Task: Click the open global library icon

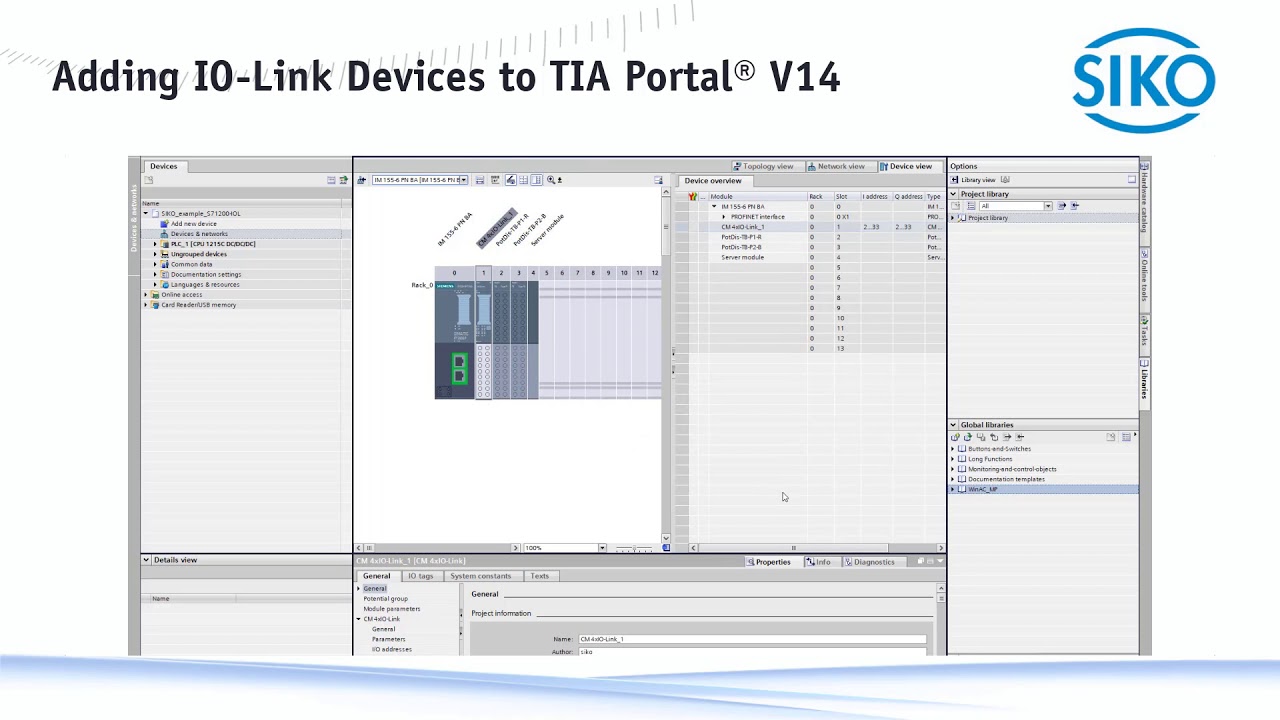Action: pos(968,437)
